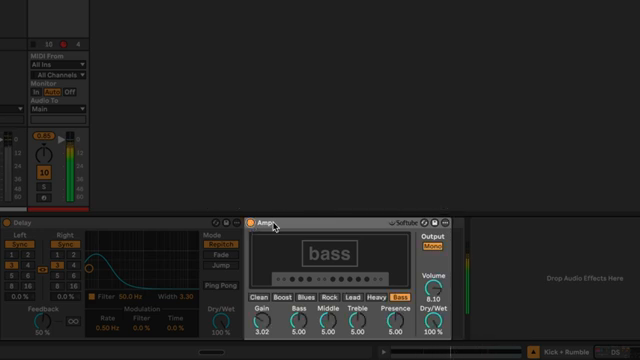Toggle Left channel Sync in Delay

pos(20,244)
